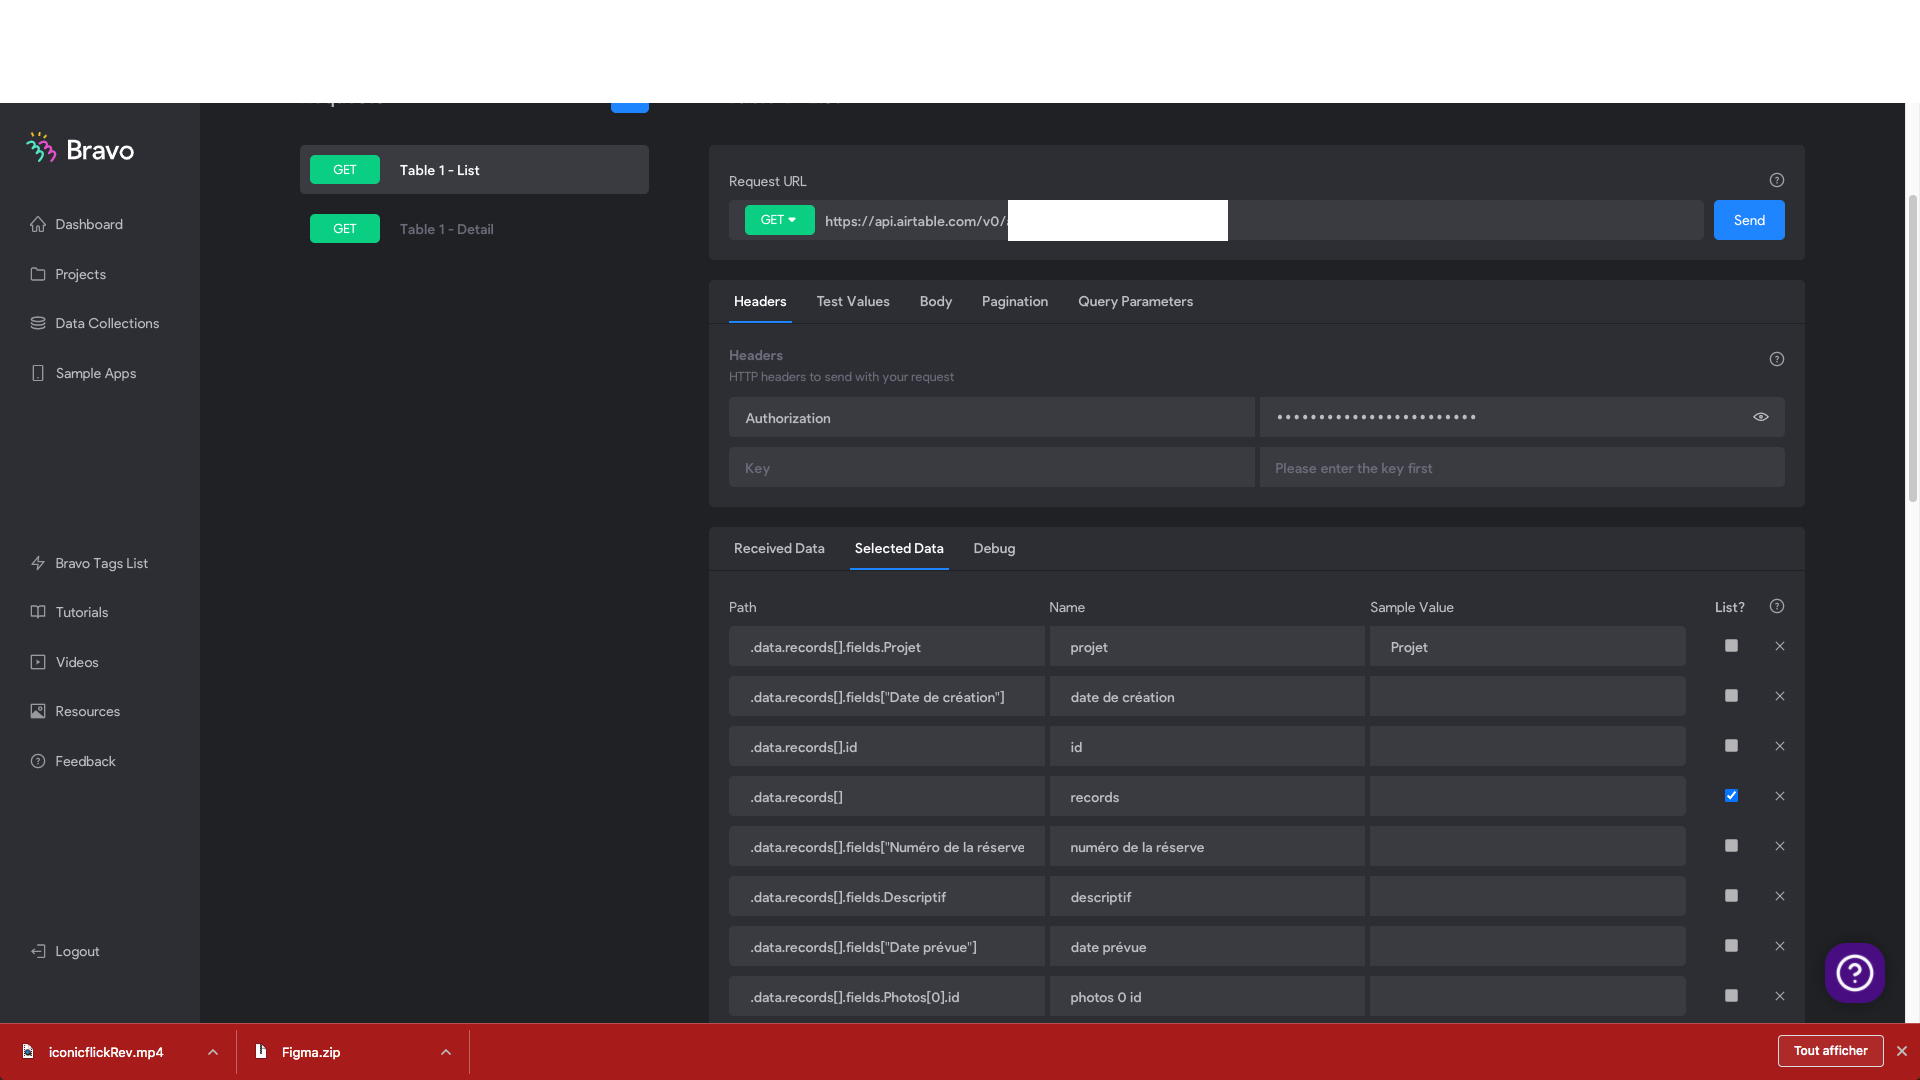1920x1080 pixels.
Task: Open help icon for Headers section
Action: point(1776,359)
